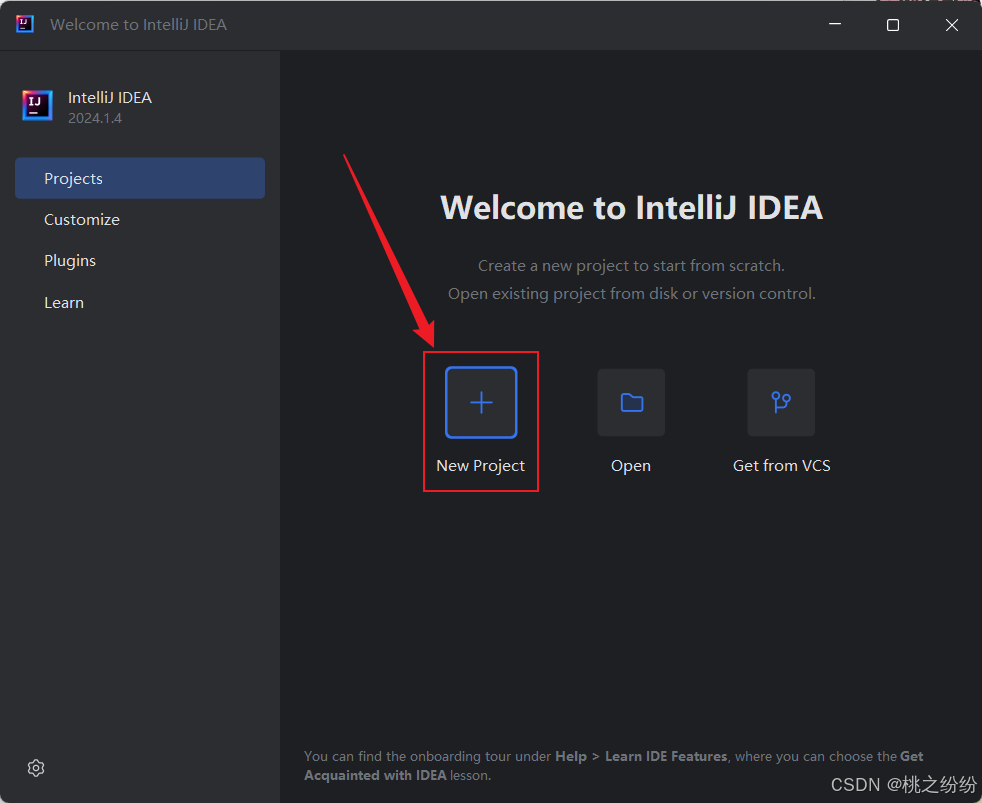Click the Get from VCS branch icon

click(781, 402)
